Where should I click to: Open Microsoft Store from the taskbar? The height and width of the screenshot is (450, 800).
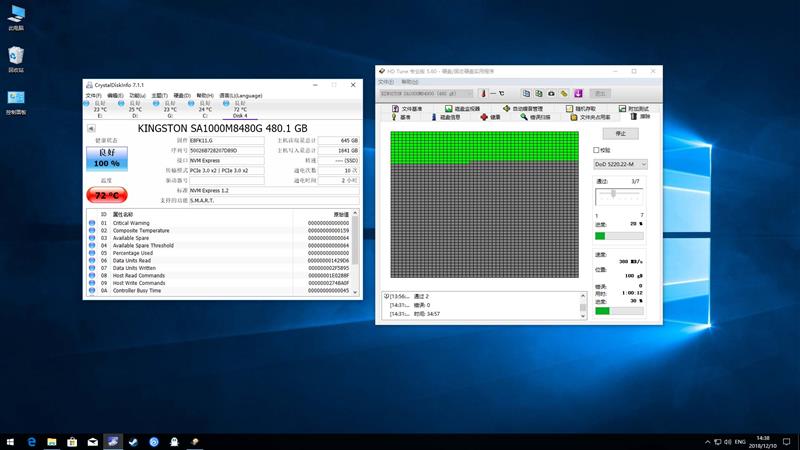[x=72, y=442]
